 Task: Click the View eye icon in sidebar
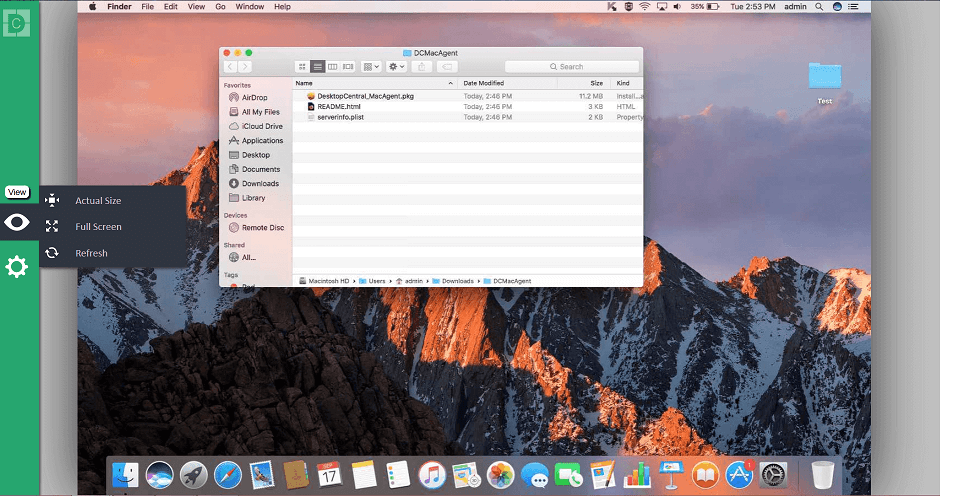pyautogui.click(x=17, y=222)
